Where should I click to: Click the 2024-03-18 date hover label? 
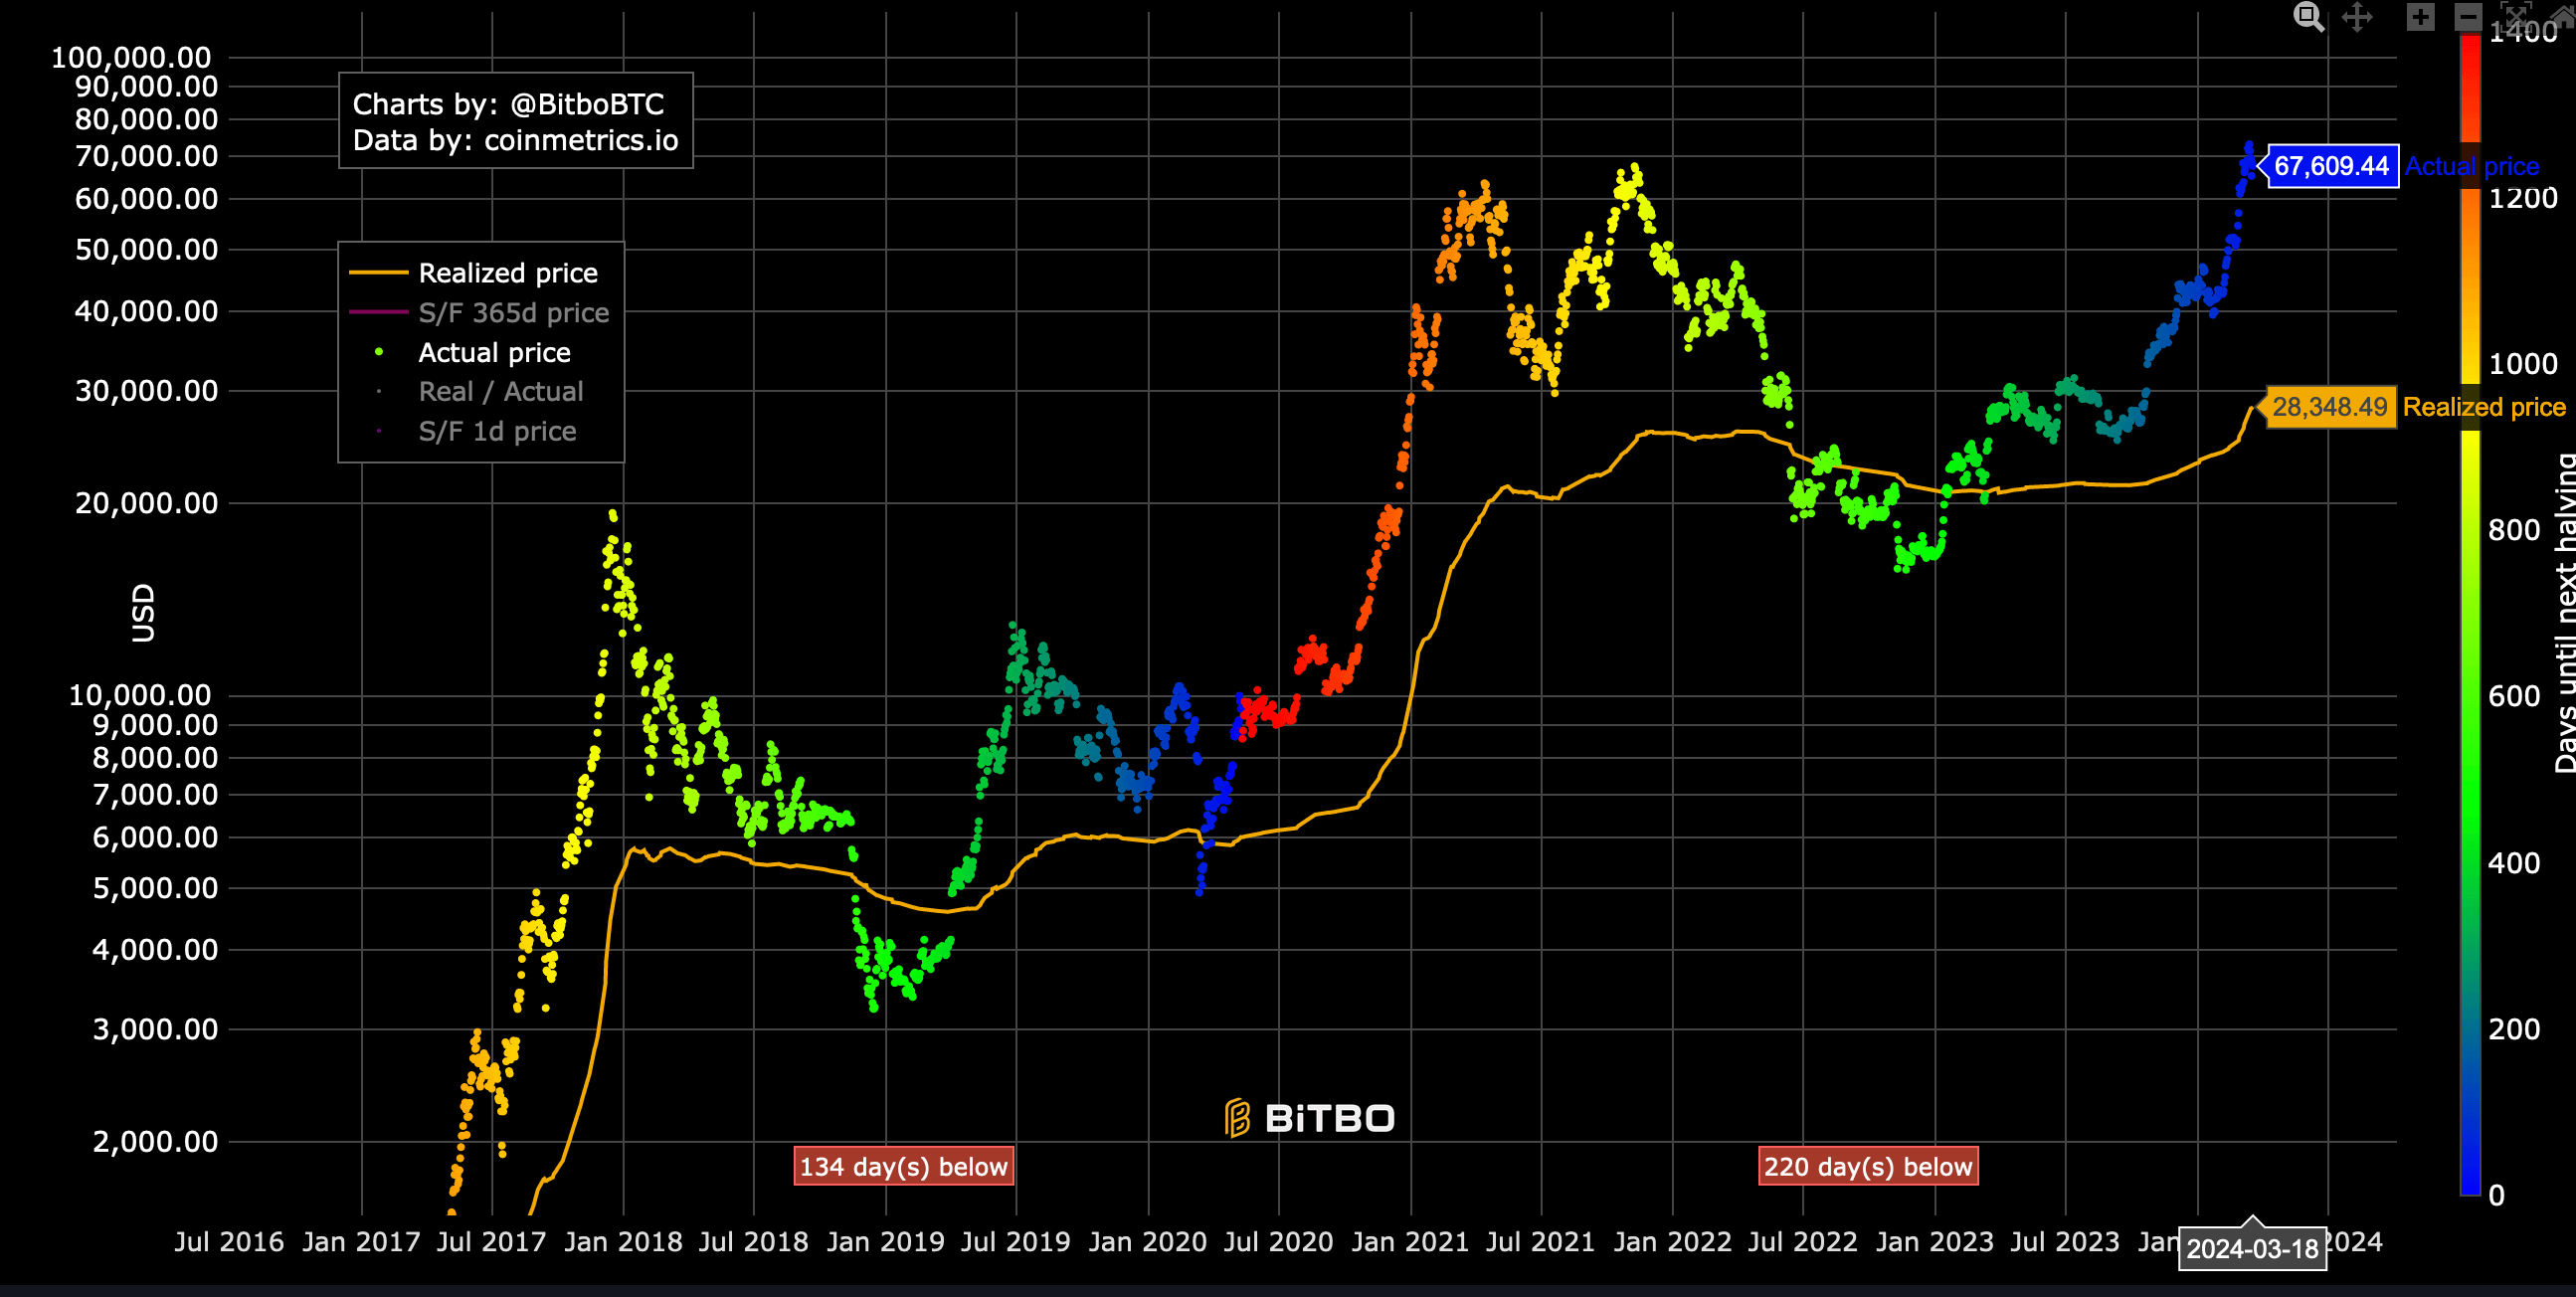[2252, 1249]
